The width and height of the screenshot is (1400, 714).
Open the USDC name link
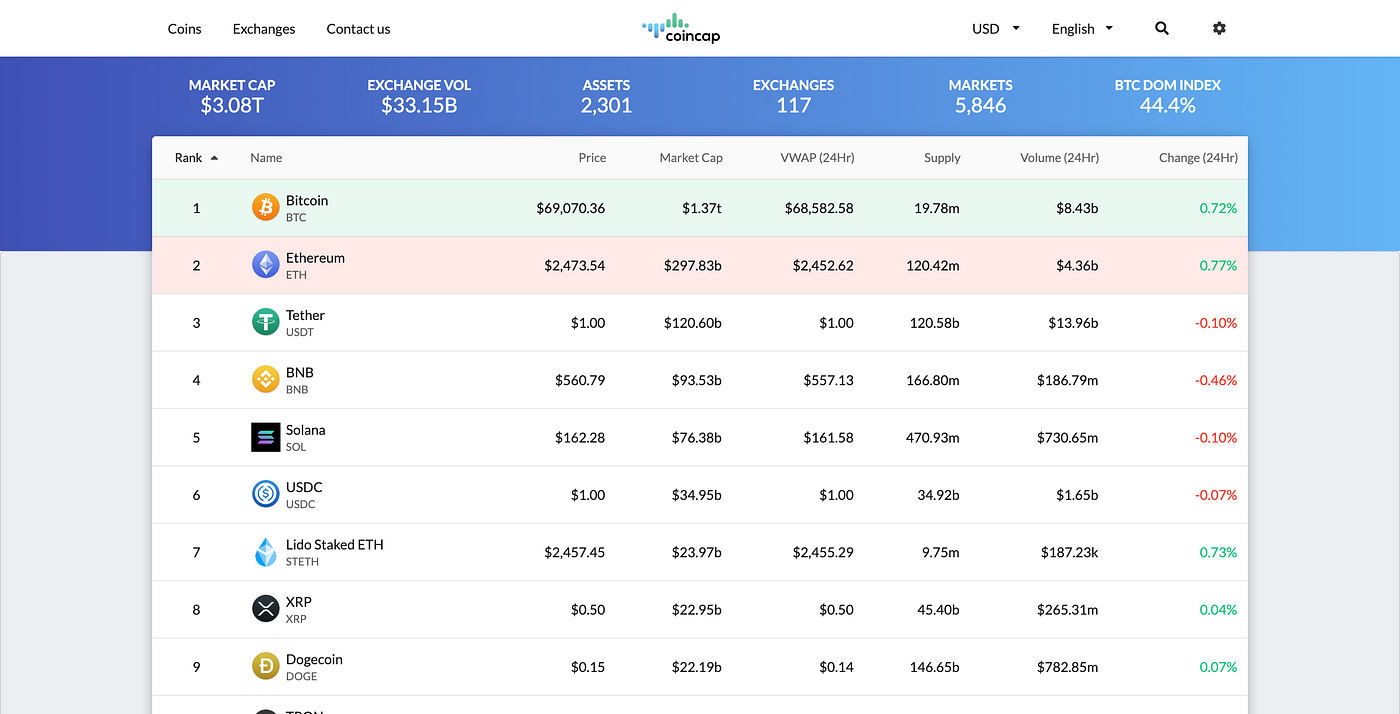(304, 487)
